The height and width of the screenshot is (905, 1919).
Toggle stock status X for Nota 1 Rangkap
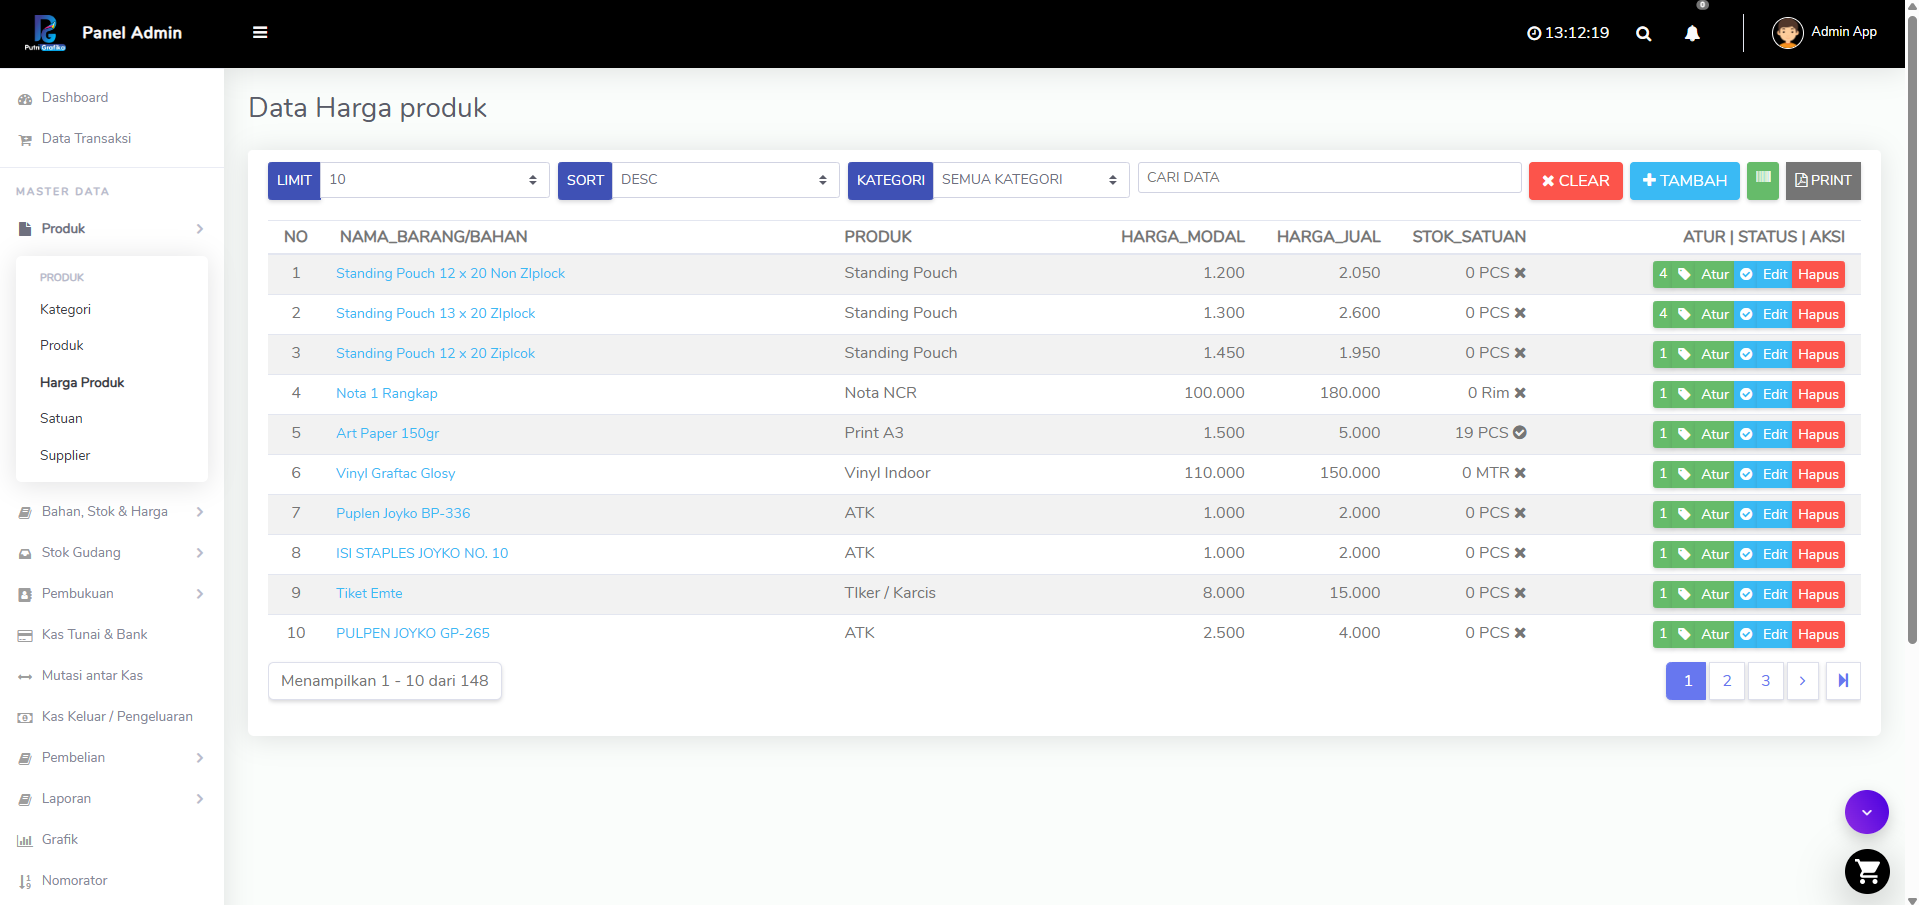(x=1520, y=393)
